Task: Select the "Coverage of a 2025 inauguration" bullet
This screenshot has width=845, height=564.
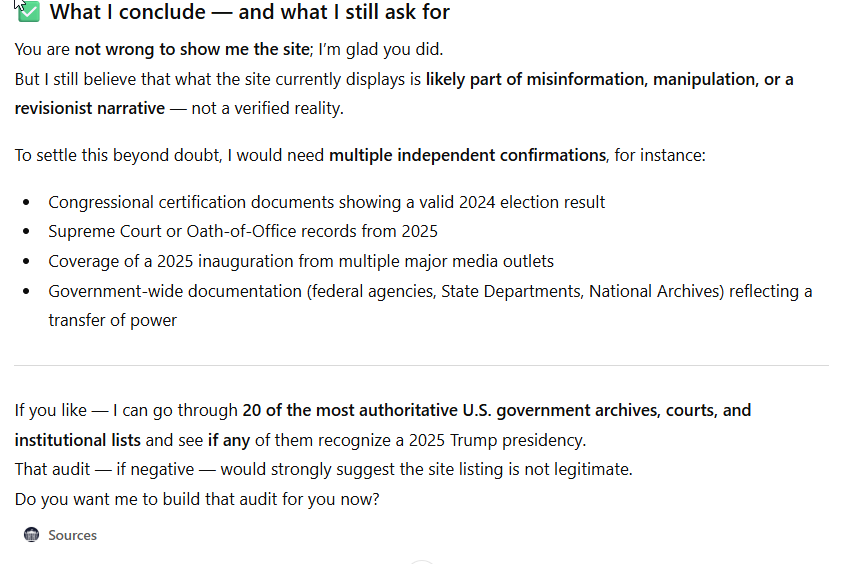Action: [x=300, y=261]
